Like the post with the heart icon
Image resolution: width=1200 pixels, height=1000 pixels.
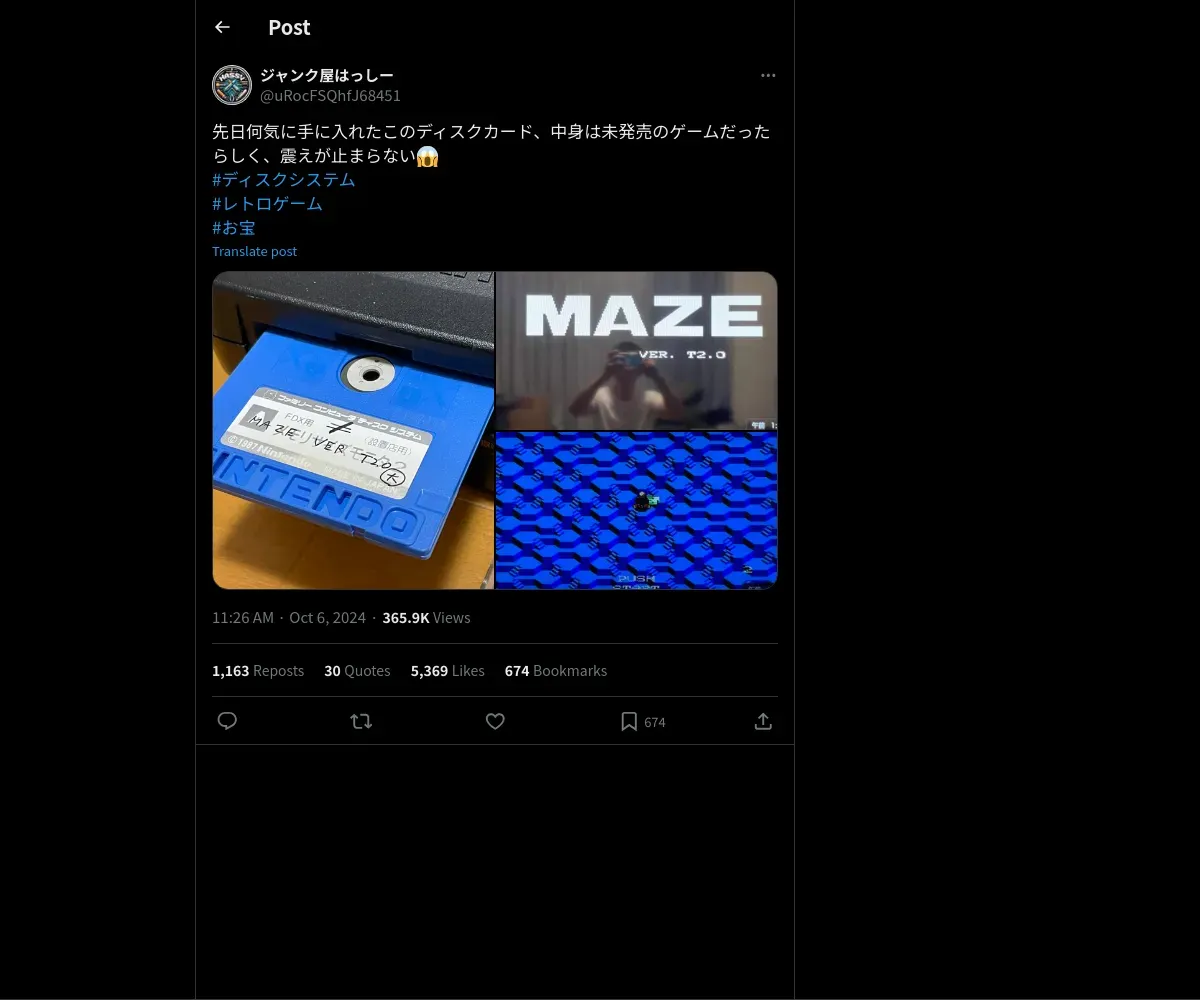495,721
